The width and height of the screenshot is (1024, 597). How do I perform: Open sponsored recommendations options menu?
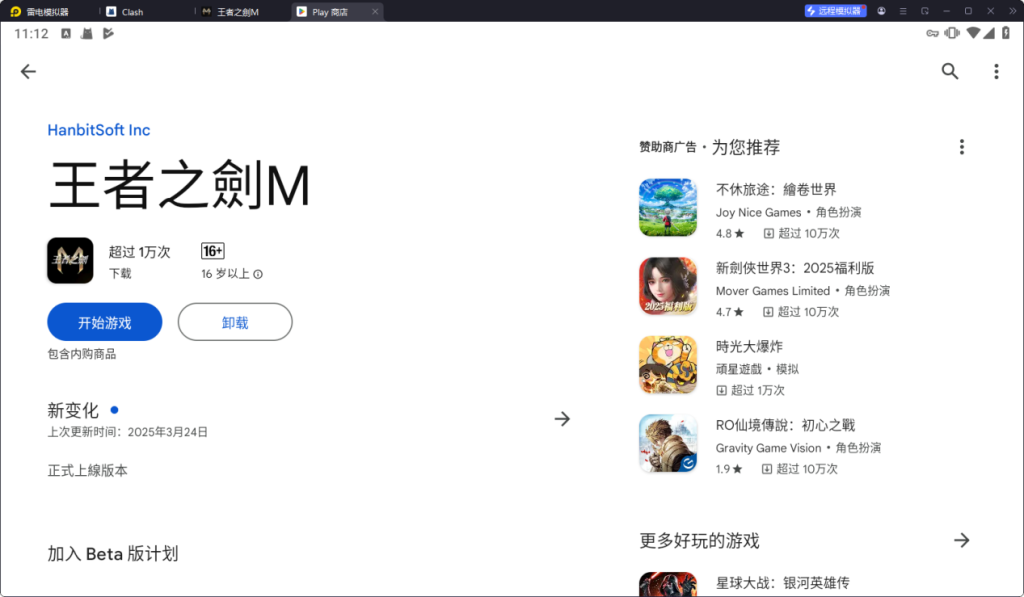point(961,147)
